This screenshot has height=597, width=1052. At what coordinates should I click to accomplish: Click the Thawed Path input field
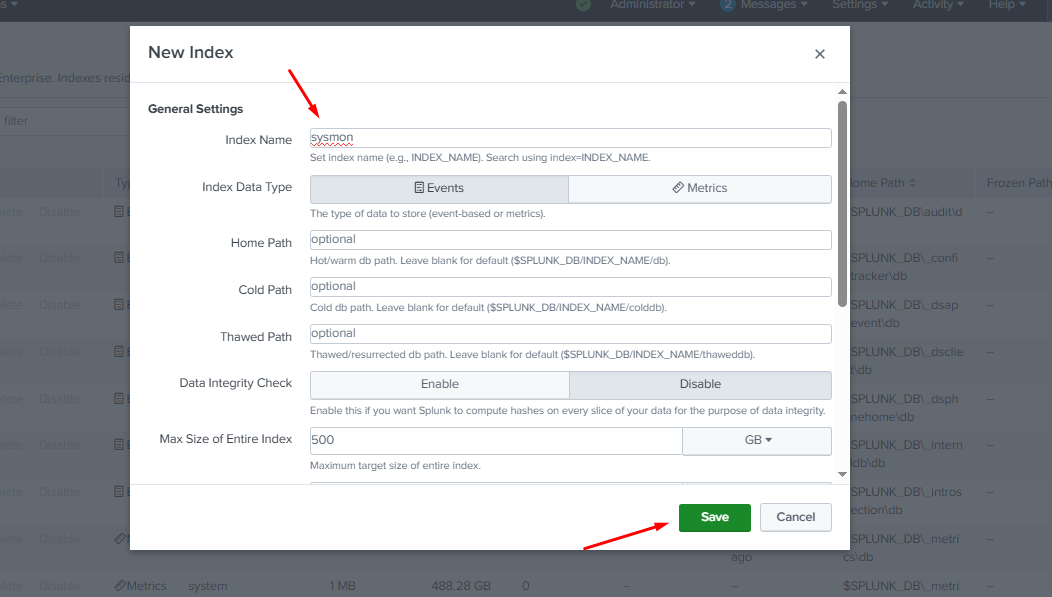click(570, 333)
